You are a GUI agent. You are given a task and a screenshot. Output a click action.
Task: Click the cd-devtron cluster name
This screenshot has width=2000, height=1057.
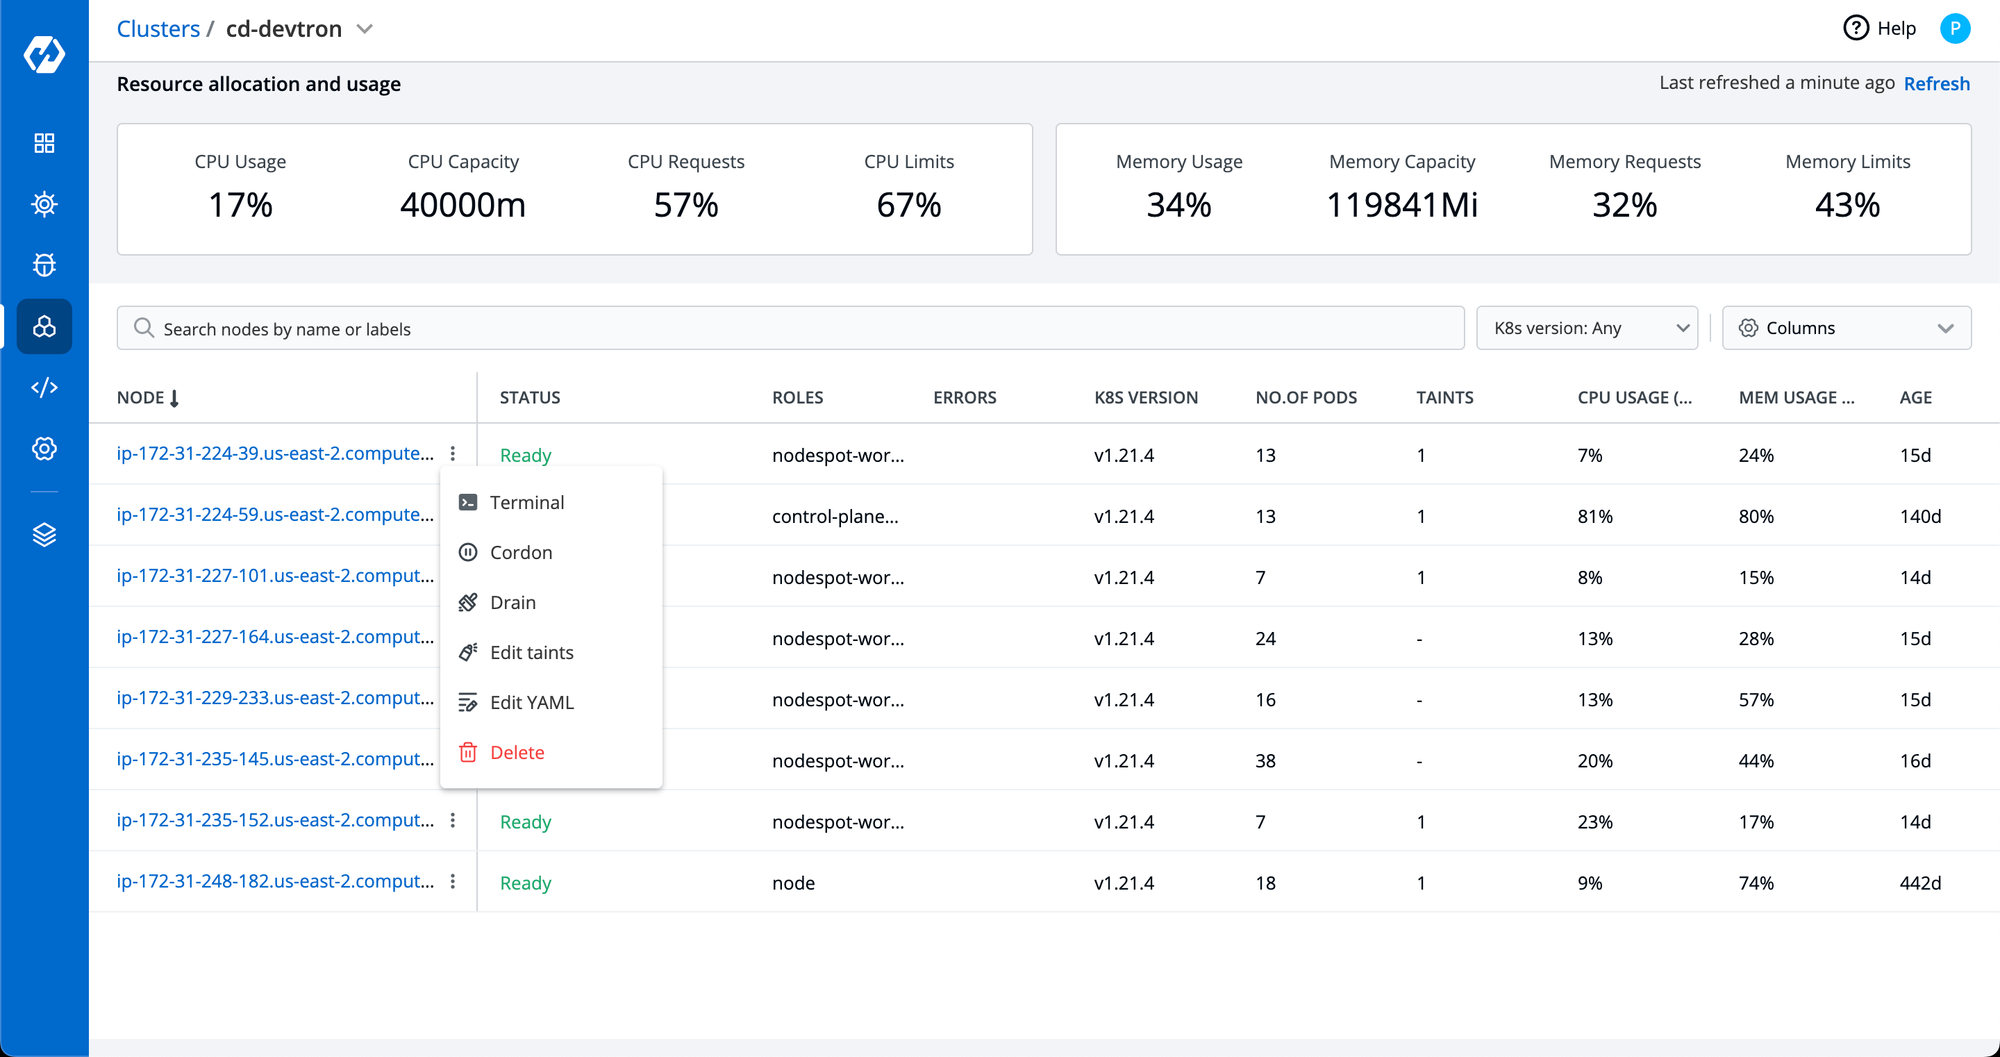coord(284,29)
